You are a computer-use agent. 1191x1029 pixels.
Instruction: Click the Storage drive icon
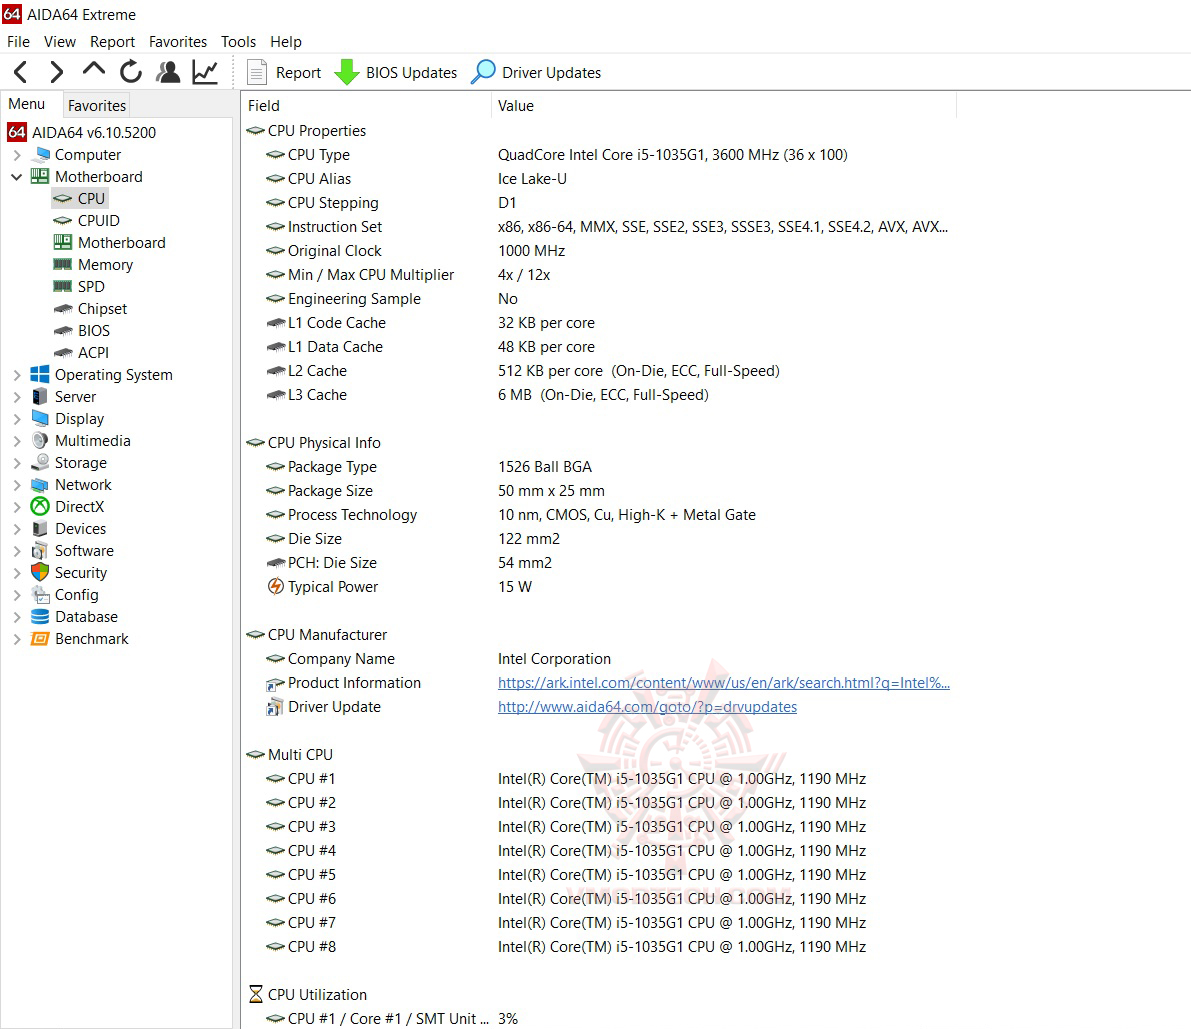[39, 462]
